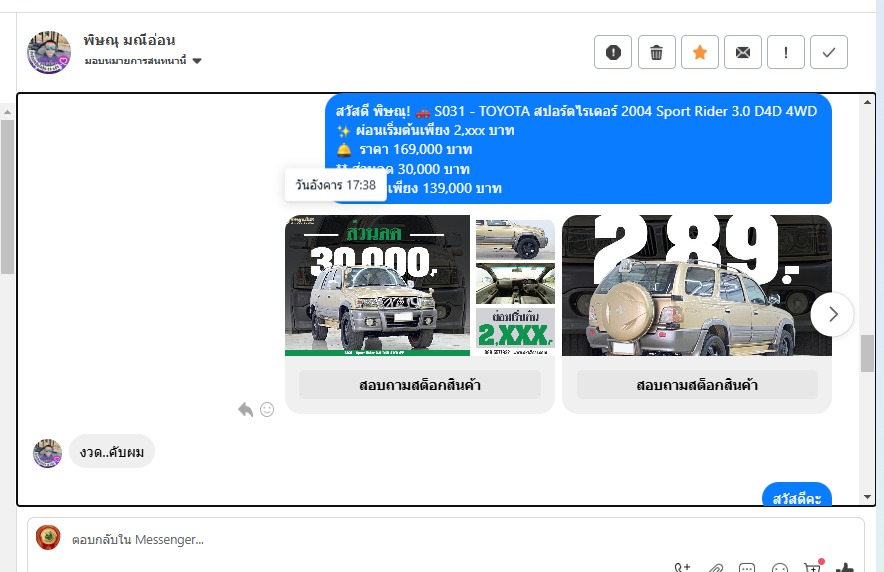The width and height of the screenshot is (884, 572).
Task: Attach a file with the paperclip icon
Action: coord(715,568)
